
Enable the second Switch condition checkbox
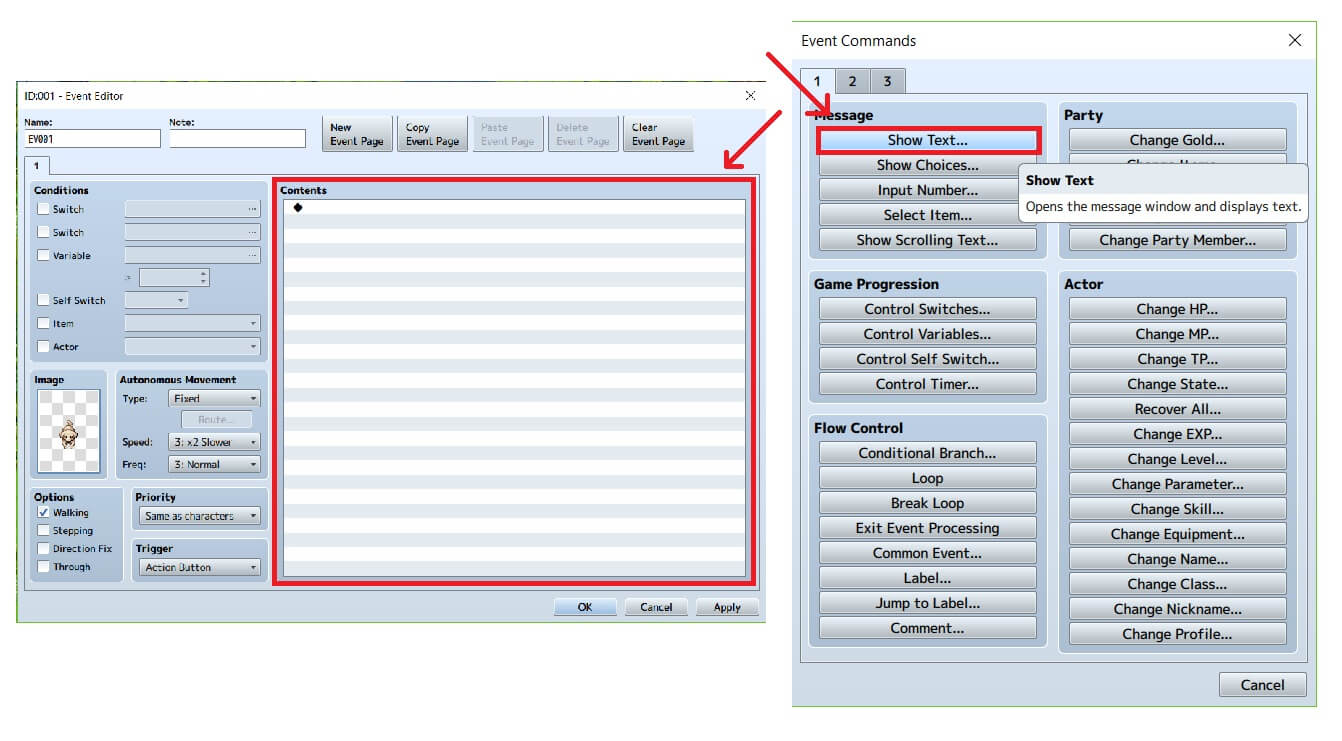(43, 232)
